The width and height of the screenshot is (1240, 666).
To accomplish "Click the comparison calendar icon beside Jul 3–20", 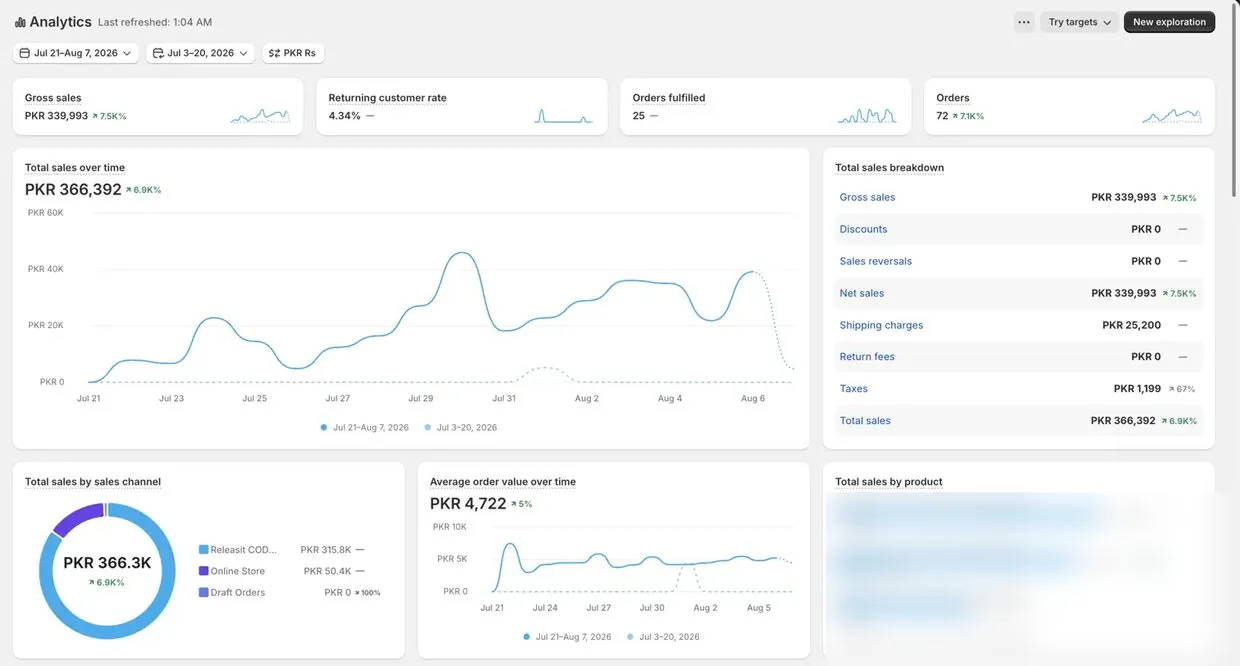I will [x=158, y=53].
